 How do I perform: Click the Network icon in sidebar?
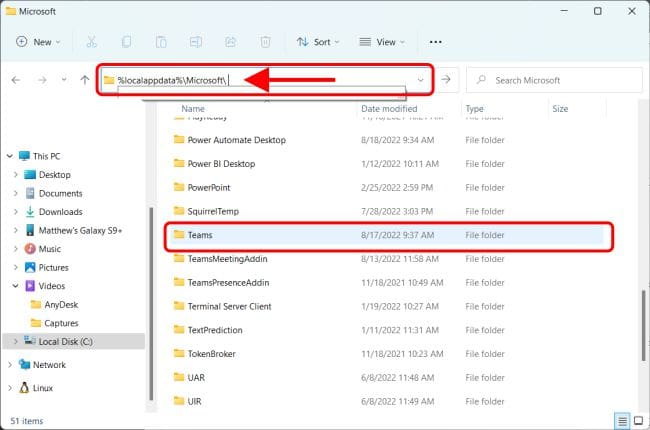coord(24,364)
